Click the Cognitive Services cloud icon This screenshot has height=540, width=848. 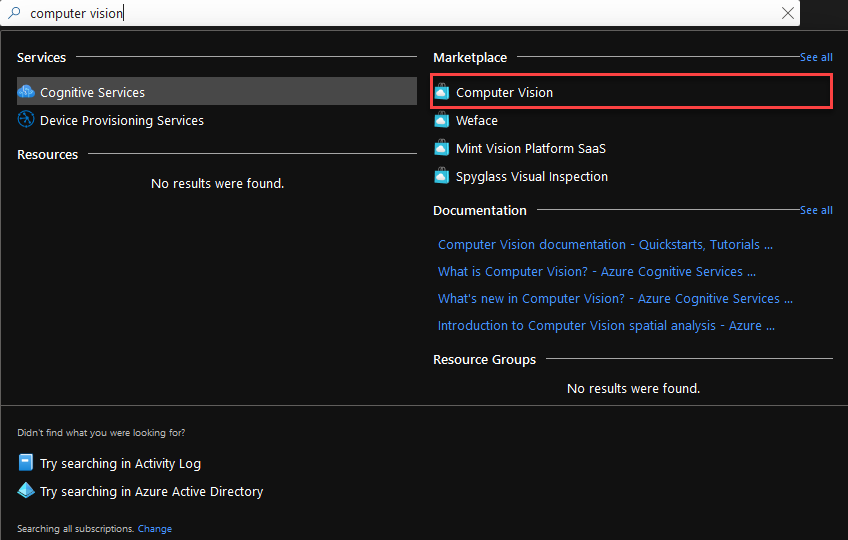pyautogui.click(x=26, y=92)
